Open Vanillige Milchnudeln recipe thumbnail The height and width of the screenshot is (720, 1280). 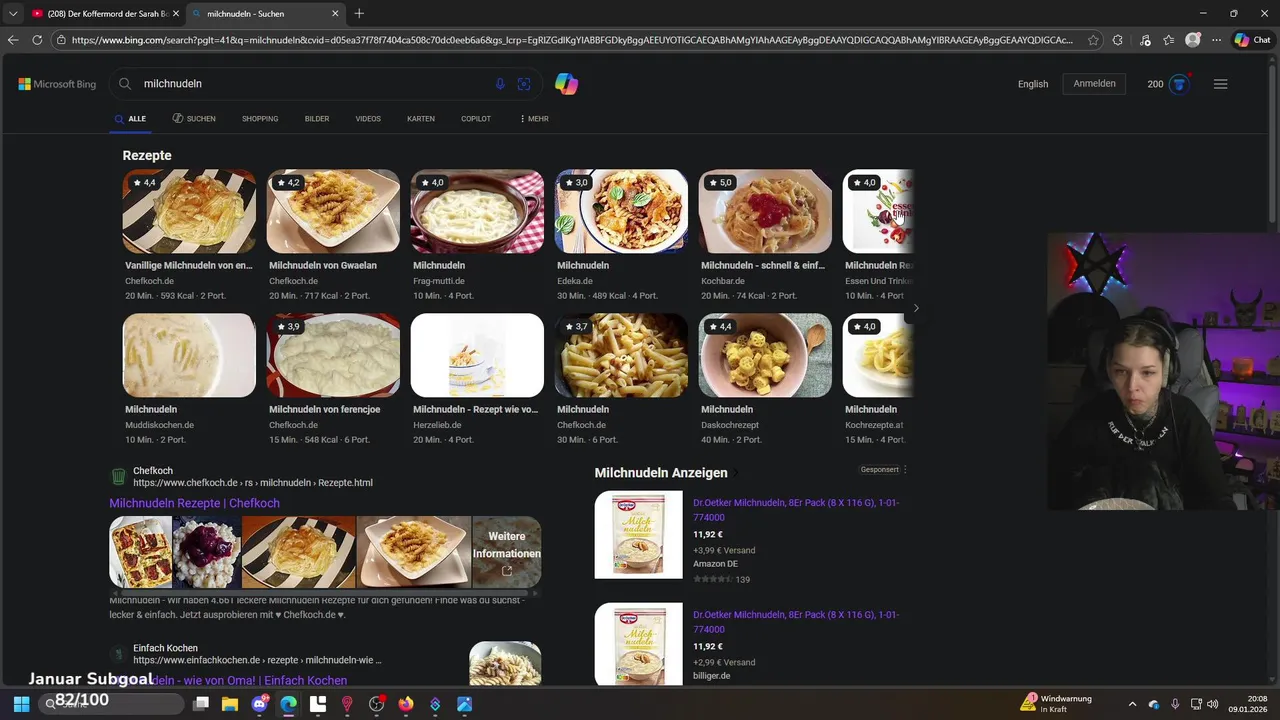(x=189, y=211)
